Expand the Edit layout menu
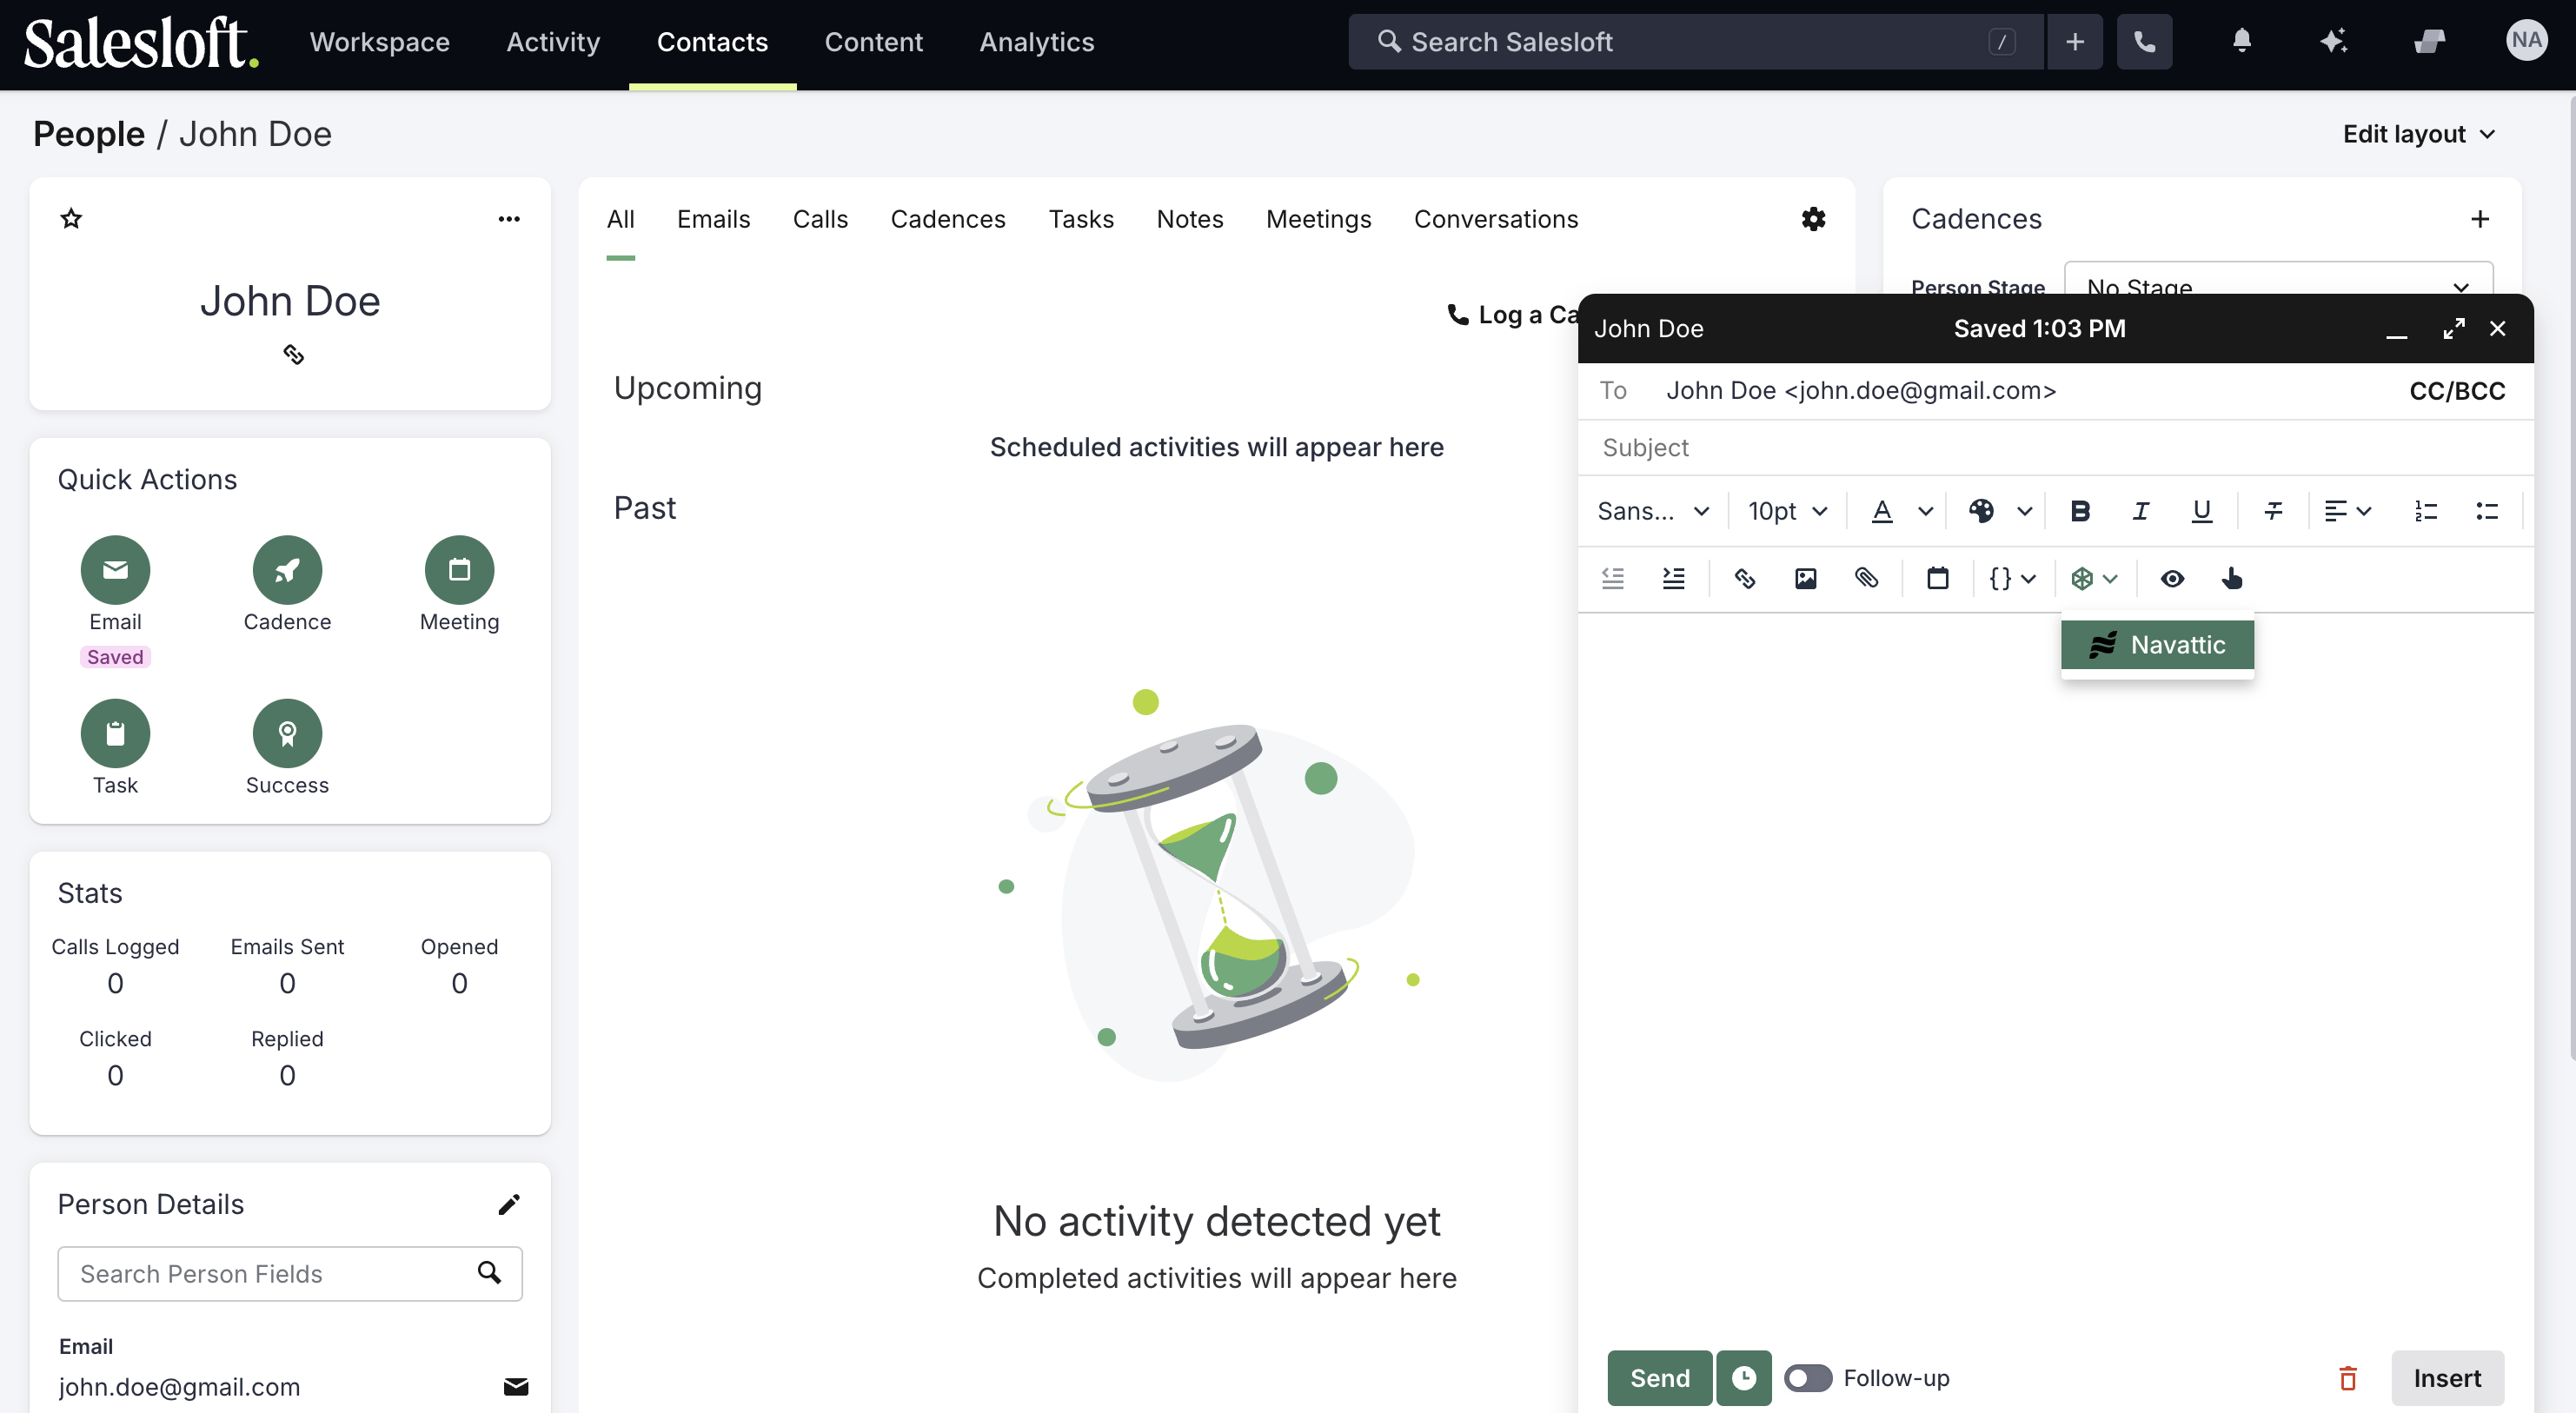This screenshot has height=1413, width=2576. (2418, 134)
